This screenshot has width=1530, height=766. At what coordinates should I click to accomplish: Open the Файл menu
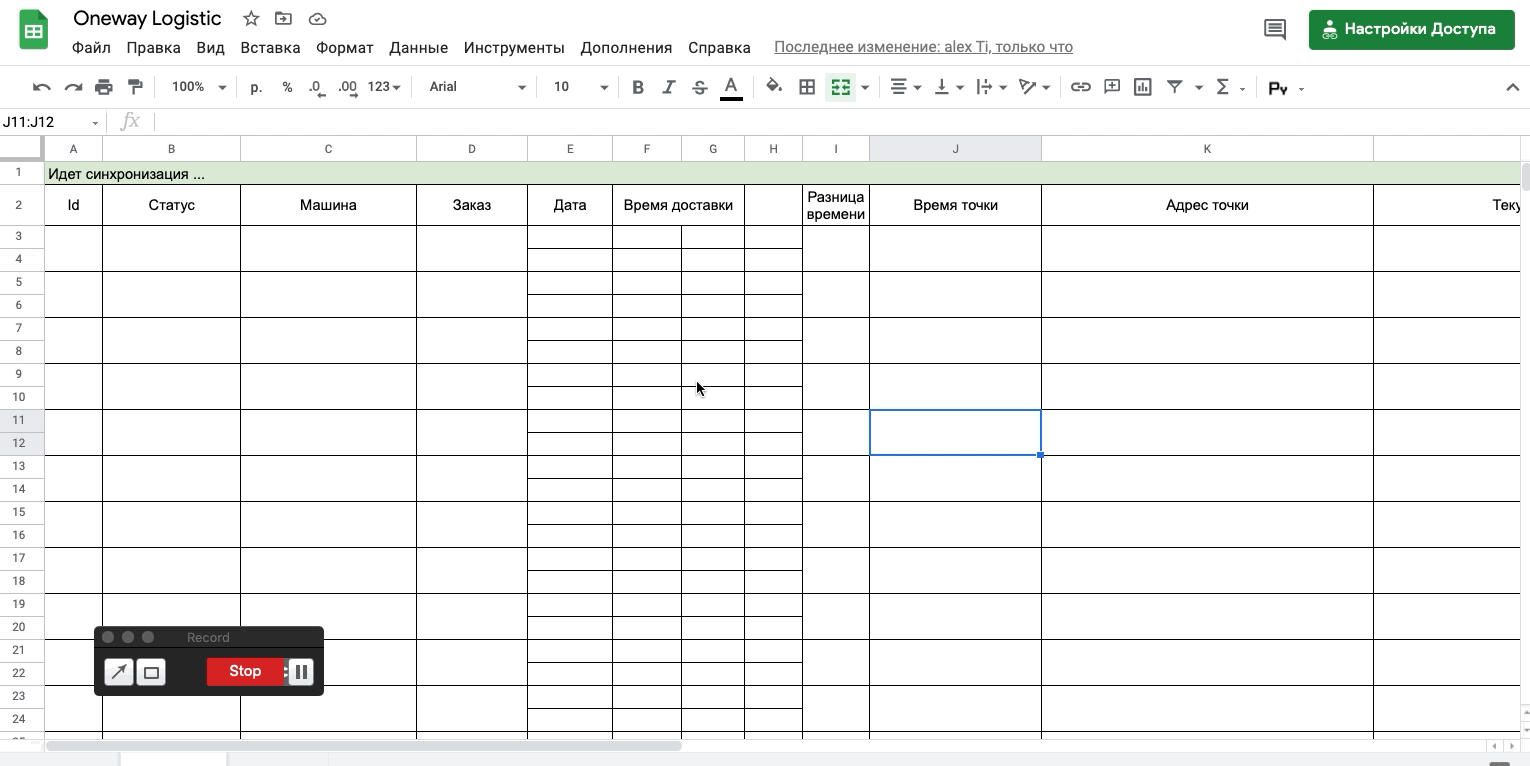point(91,47)
